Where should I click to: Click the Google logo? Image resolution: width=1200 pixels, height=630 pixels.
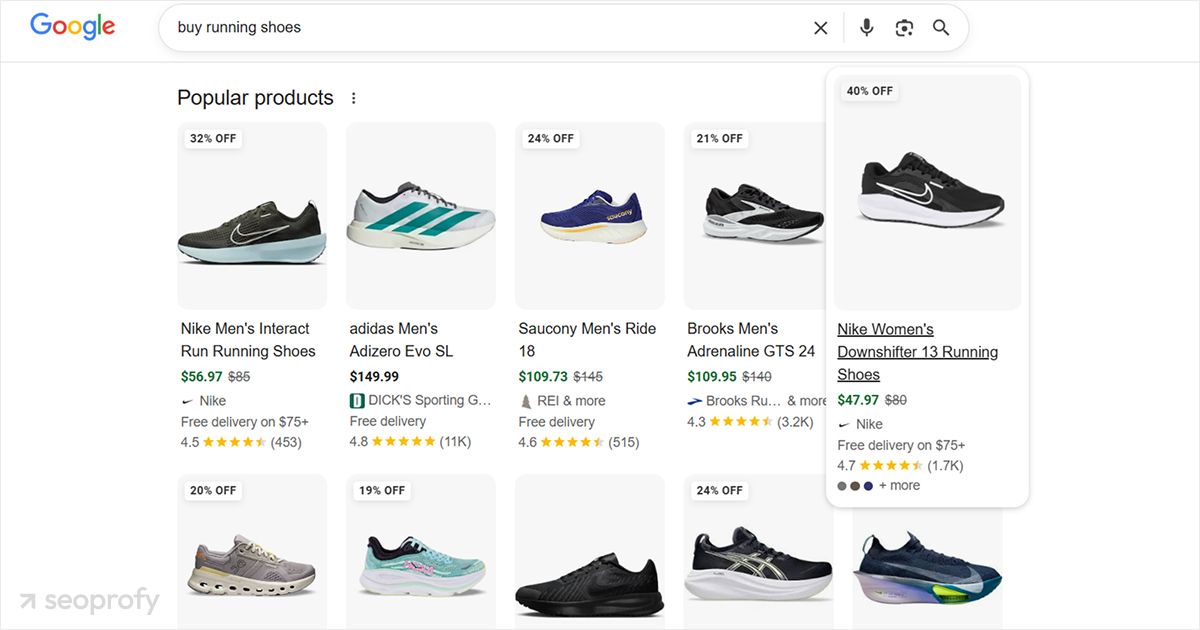pos(72,27)
